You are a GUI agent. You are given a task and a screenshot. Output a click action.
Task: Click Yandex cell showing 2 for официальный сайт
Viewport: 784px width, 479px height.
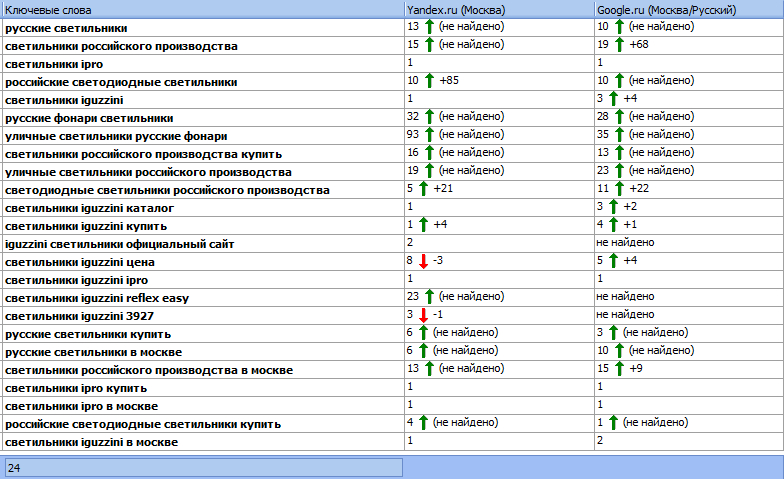tap(499, 244)
